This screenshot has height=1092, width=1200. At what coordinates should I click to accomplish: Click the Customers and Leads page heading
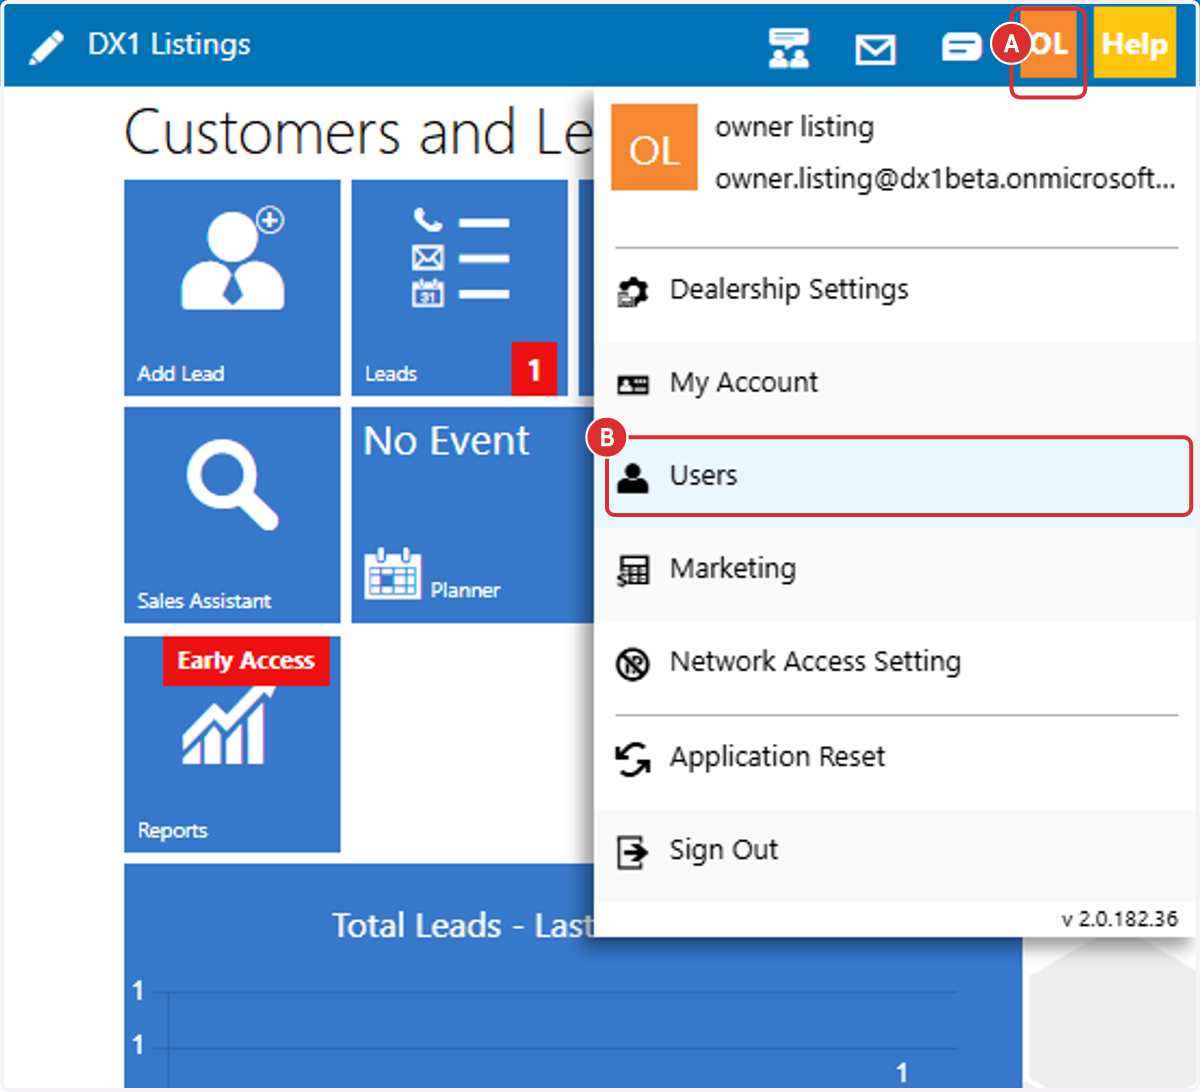pos(358,133)
